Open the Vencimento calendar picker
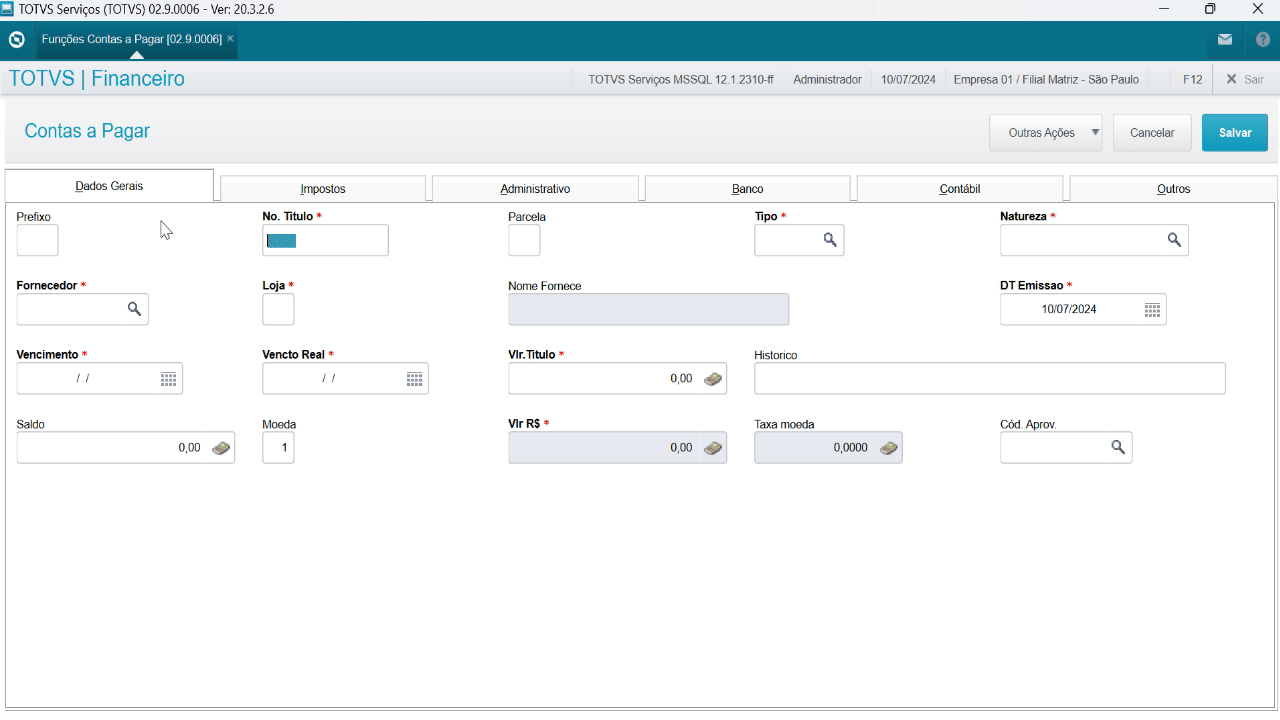Screen dimensions: 1280x720 [168, 379]
